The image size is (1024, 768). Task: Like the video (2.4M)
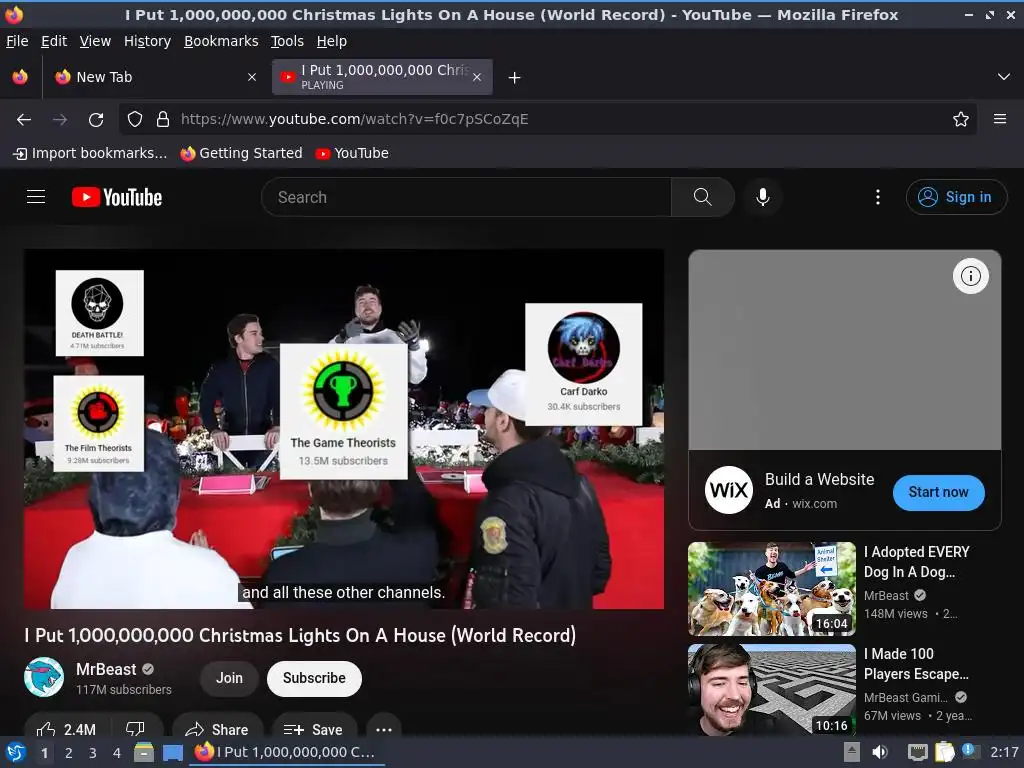coord(67,729)
